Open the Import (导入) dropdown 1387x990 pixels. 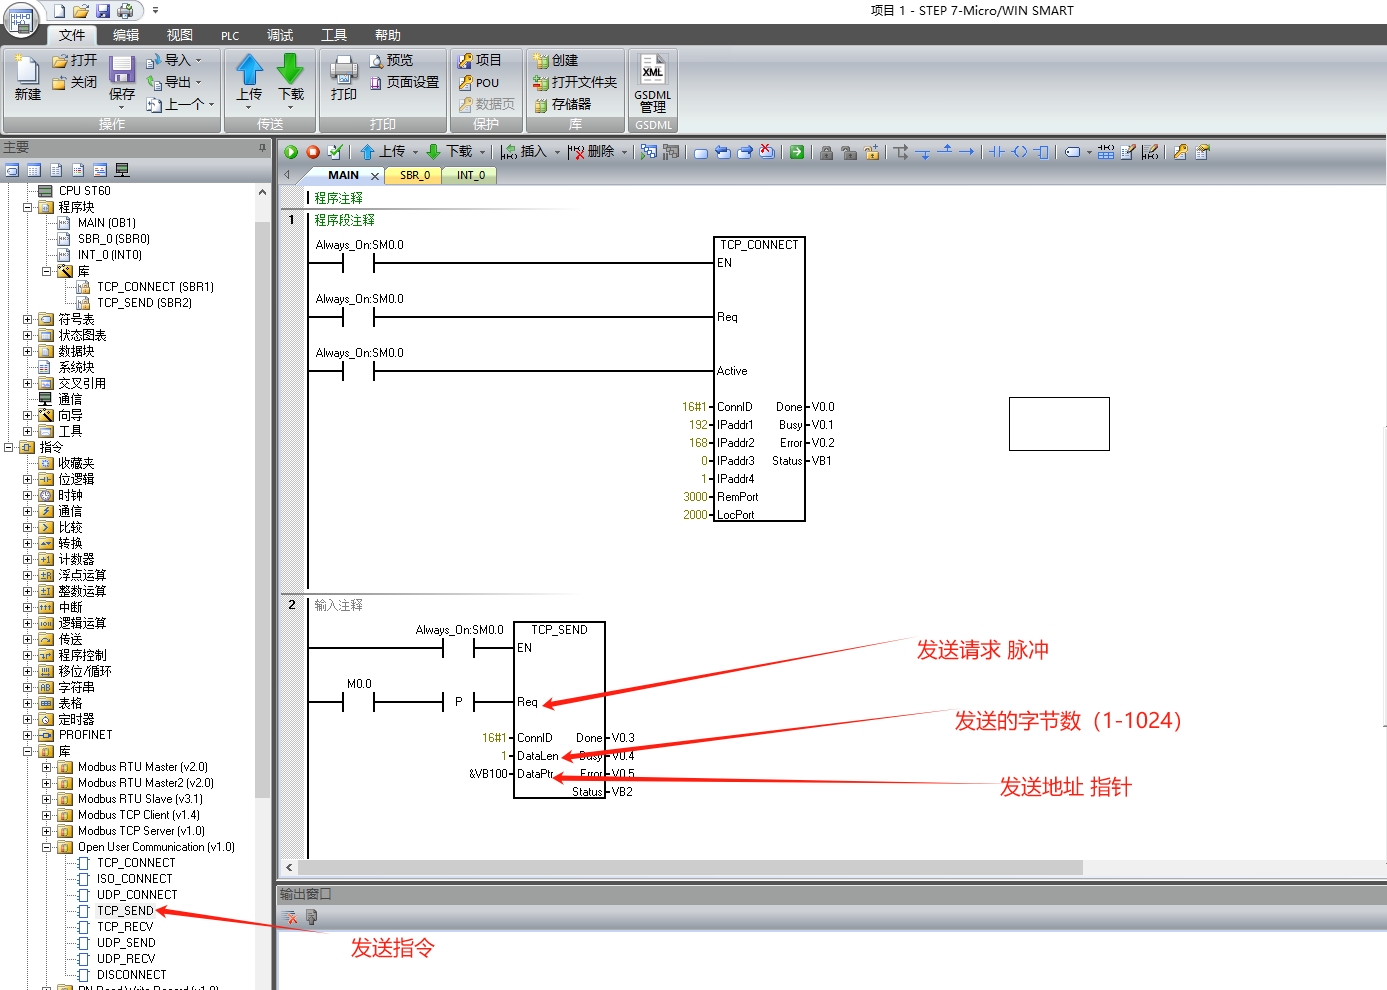[175, 60]
